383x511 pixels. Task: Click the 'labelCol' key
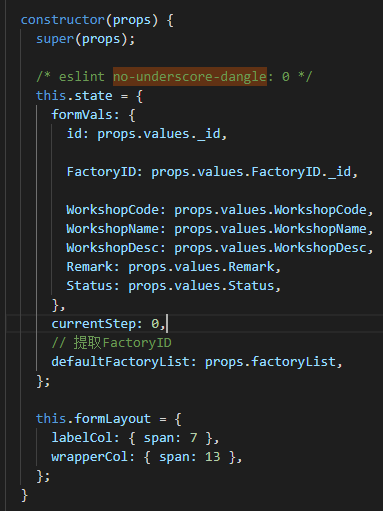click(82, 438)
